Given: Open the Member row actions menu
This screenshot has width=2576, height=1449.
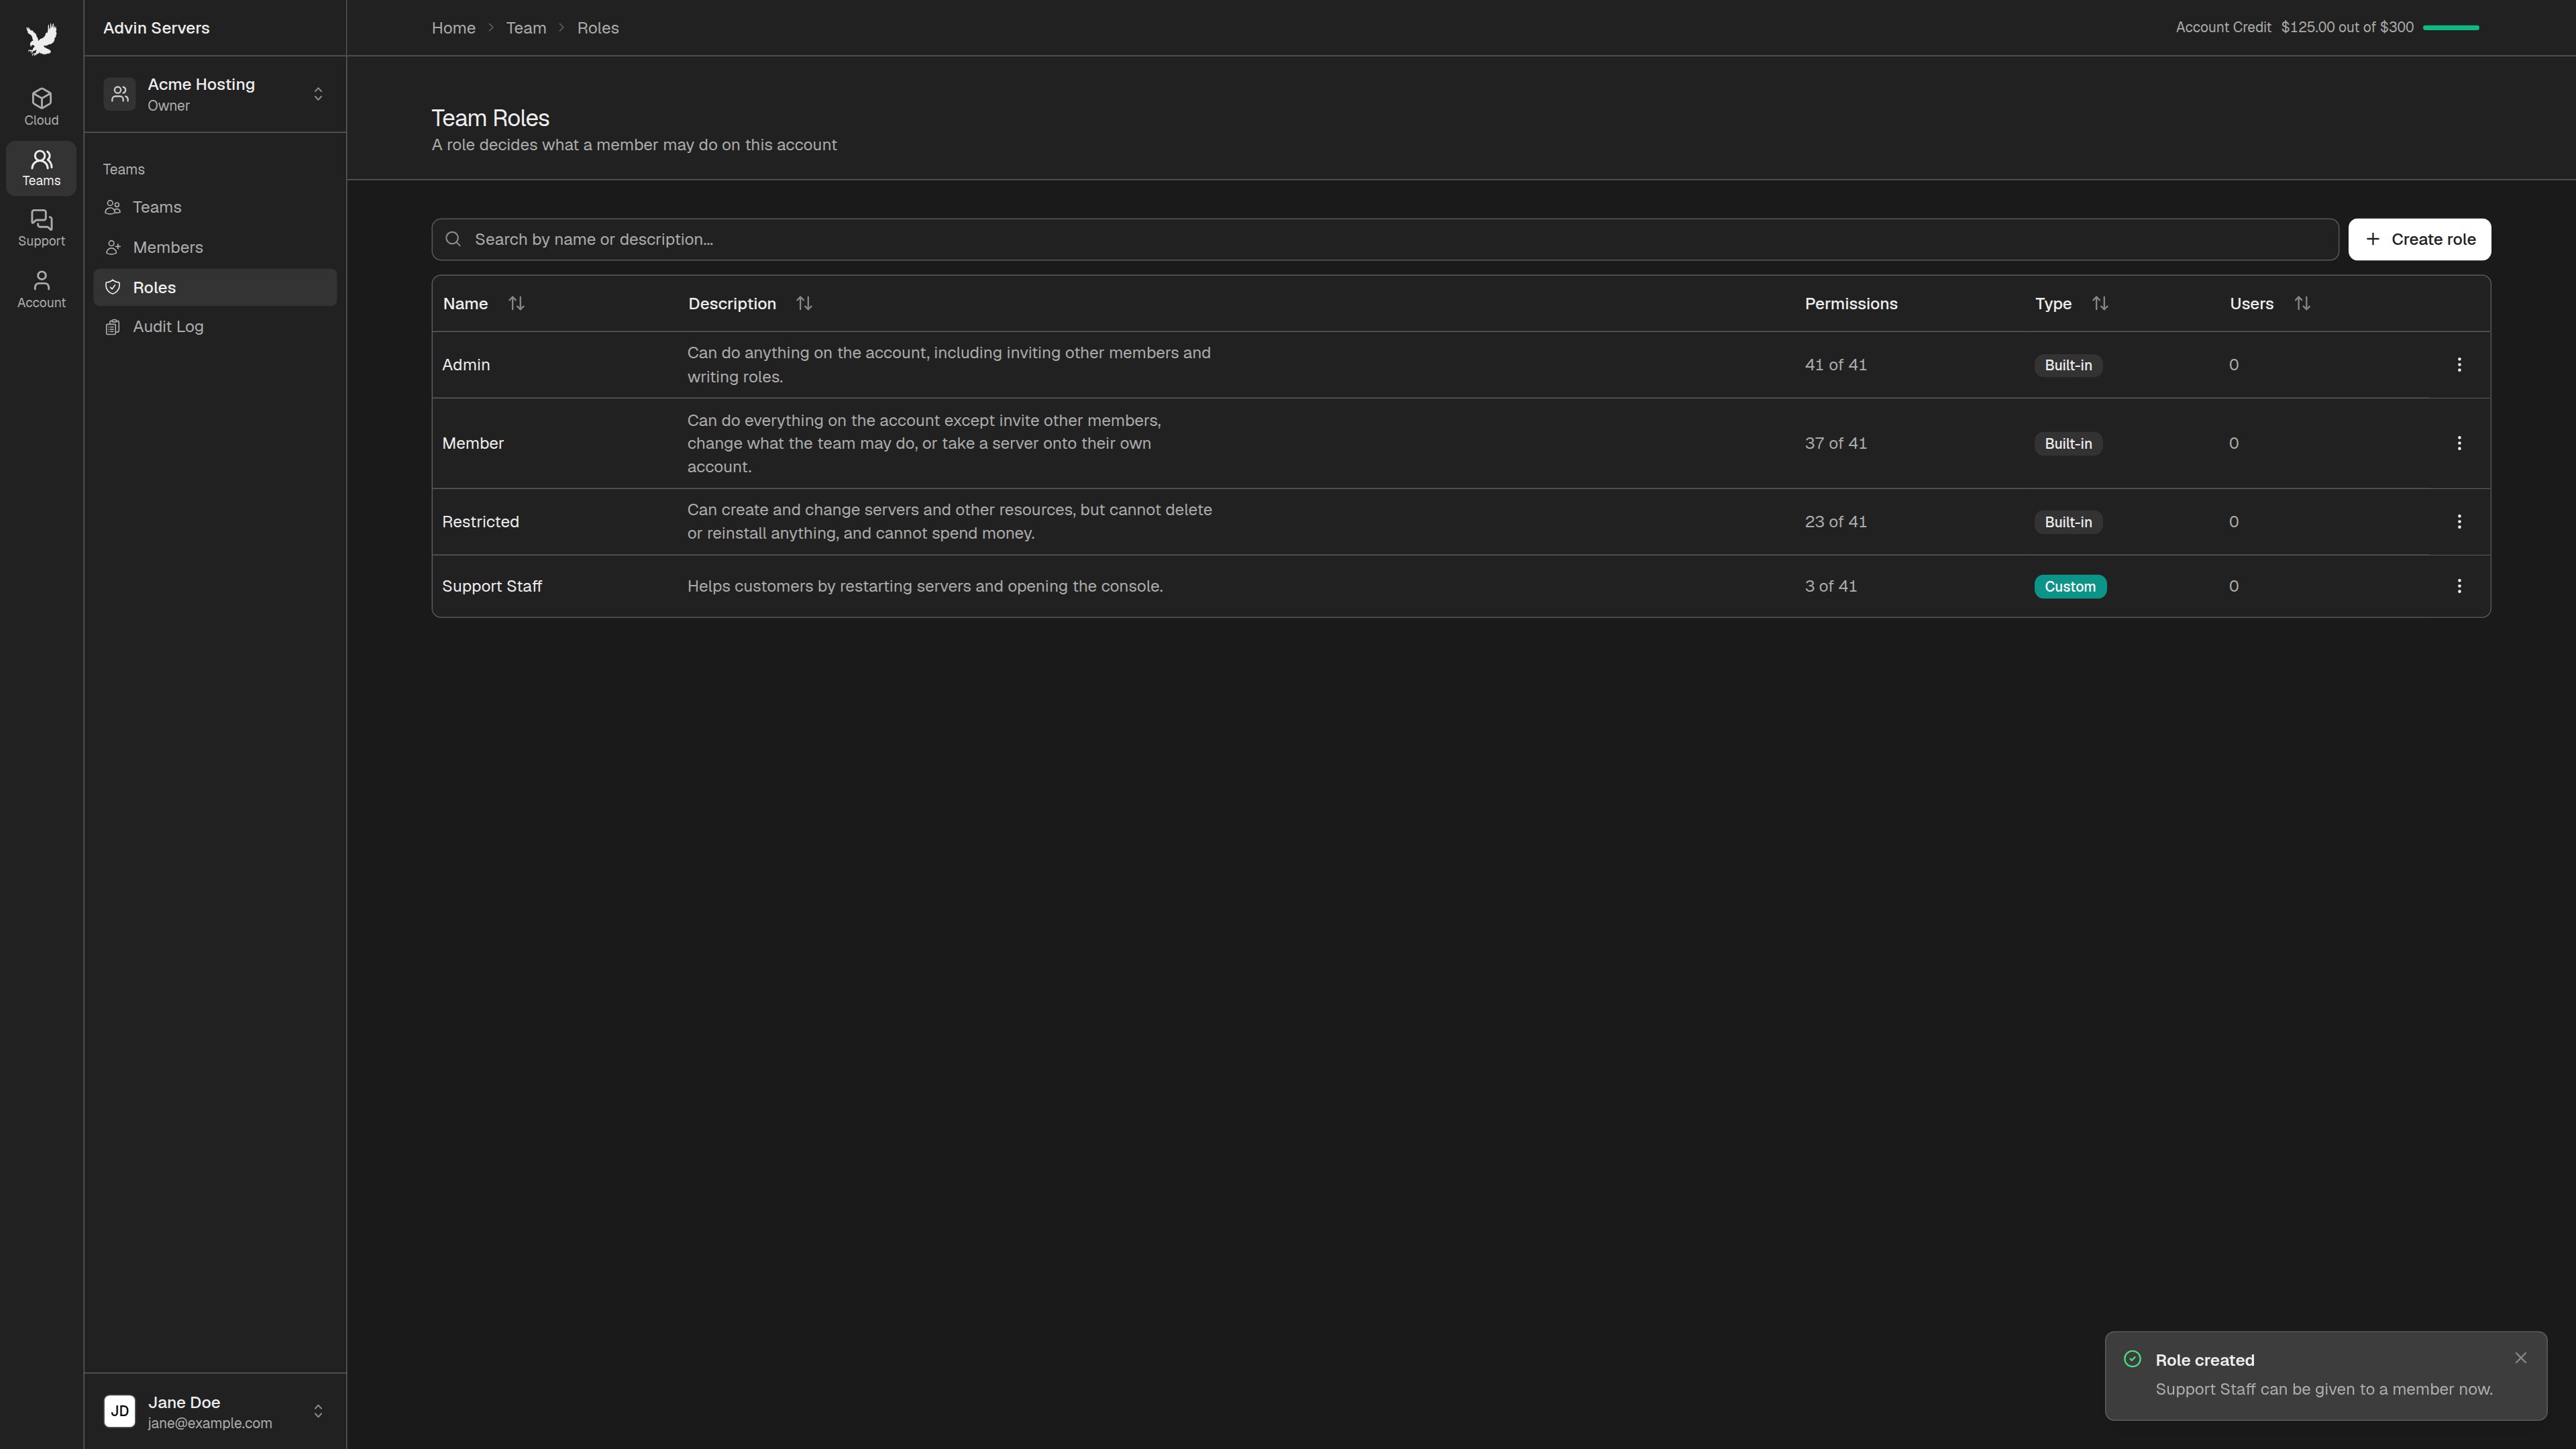Looking at the screenshot, I should 2459,443.
